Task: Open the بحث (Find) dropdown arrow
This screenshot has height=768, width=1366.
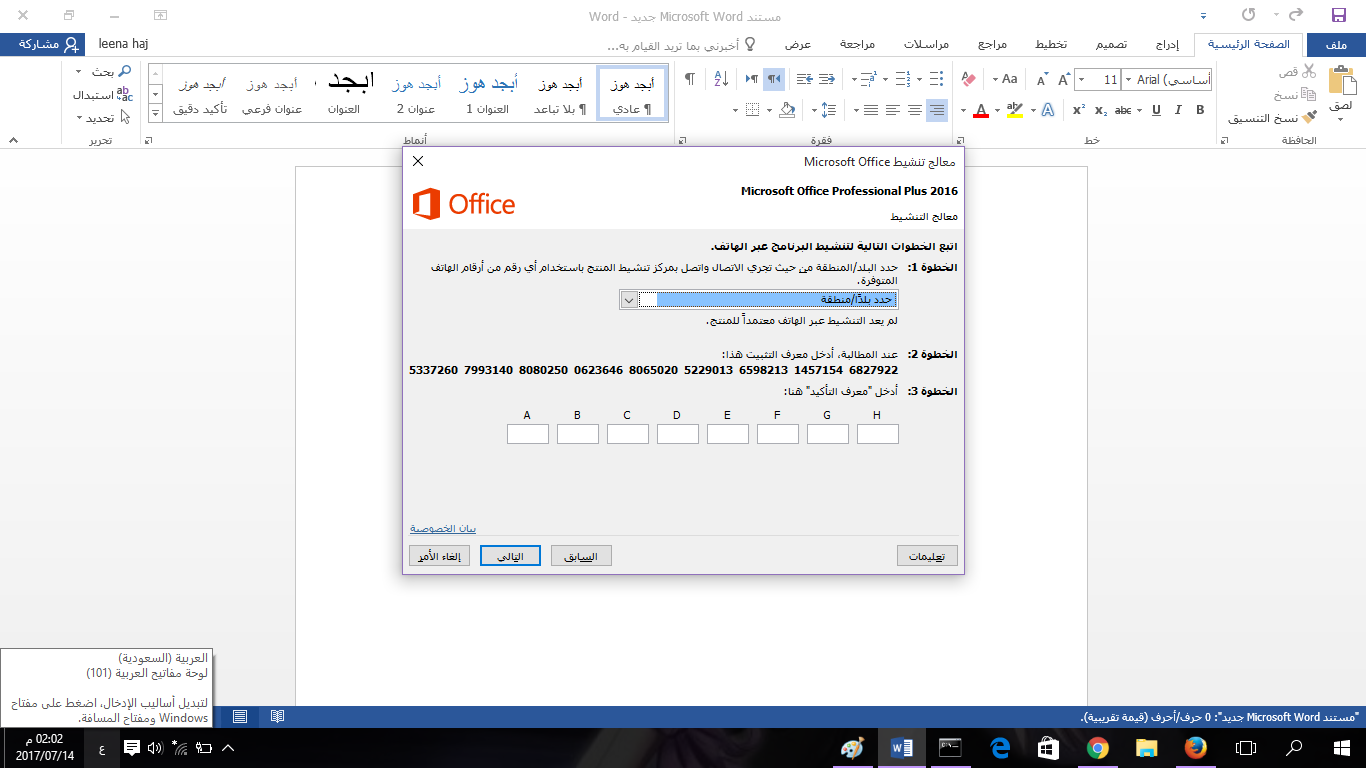Action: tap(80, 72)
